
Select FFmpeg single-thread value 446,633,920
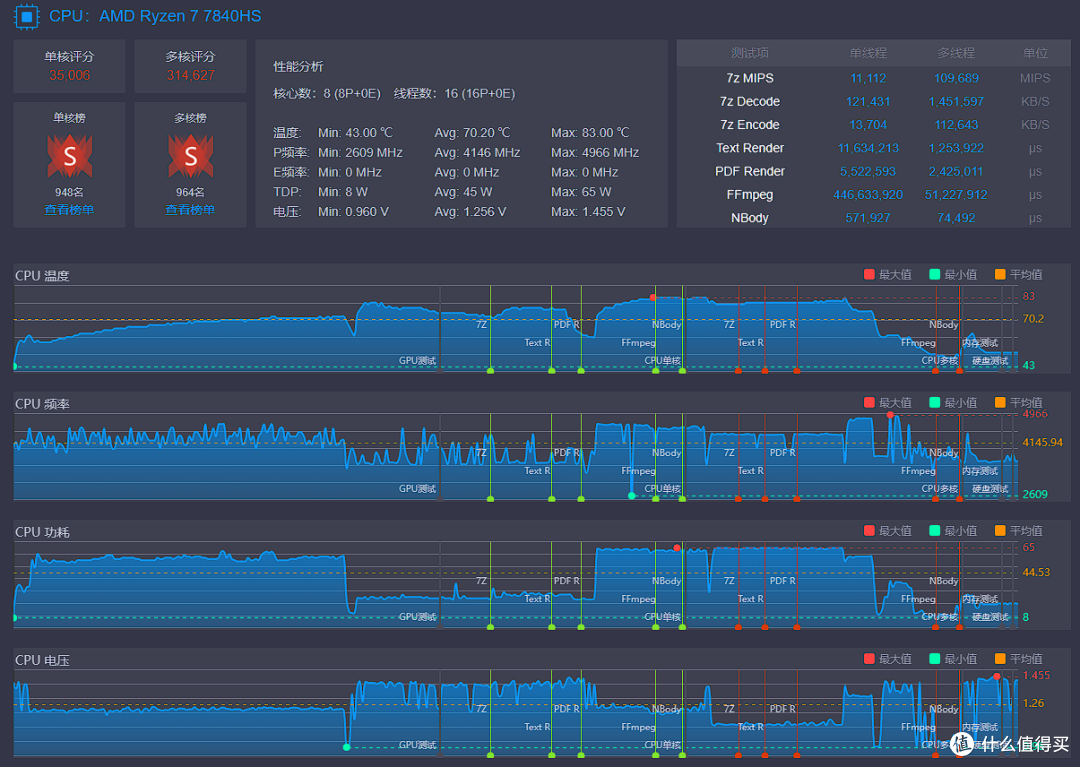tap(868, 195)
